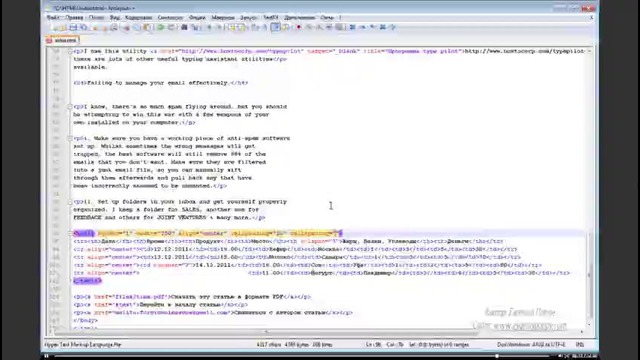Toggle synchronized horizontal scrolling
This screenshot has height=360, width=640.
point(242,27)
